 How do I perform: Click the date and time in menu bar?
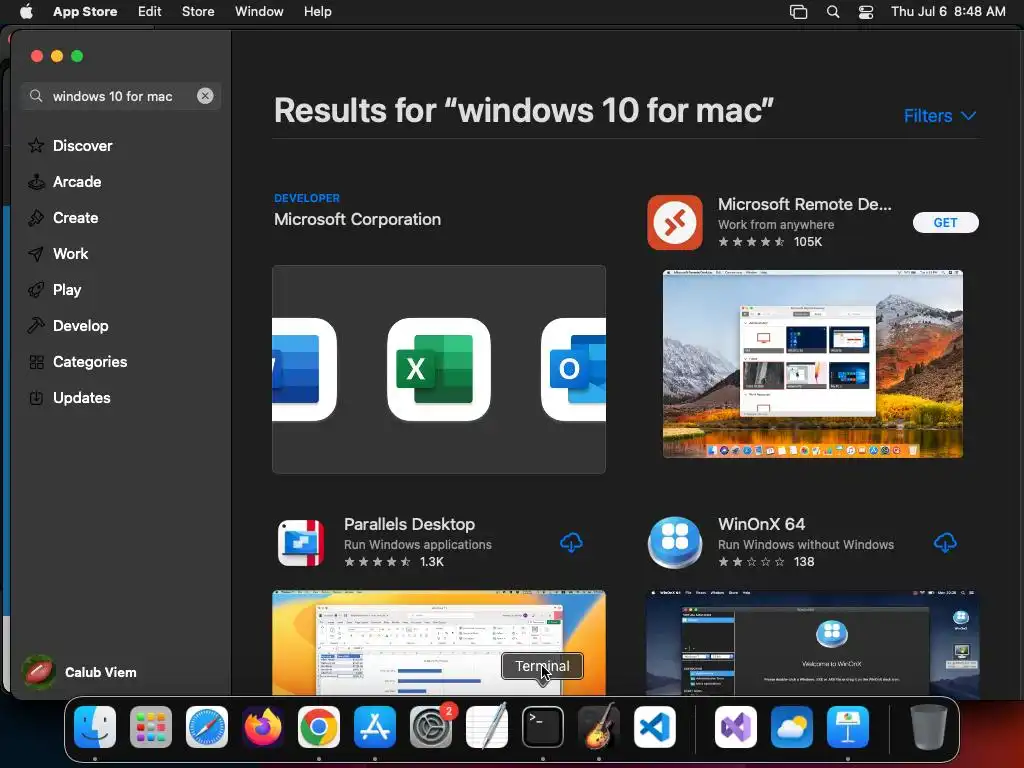948,12
